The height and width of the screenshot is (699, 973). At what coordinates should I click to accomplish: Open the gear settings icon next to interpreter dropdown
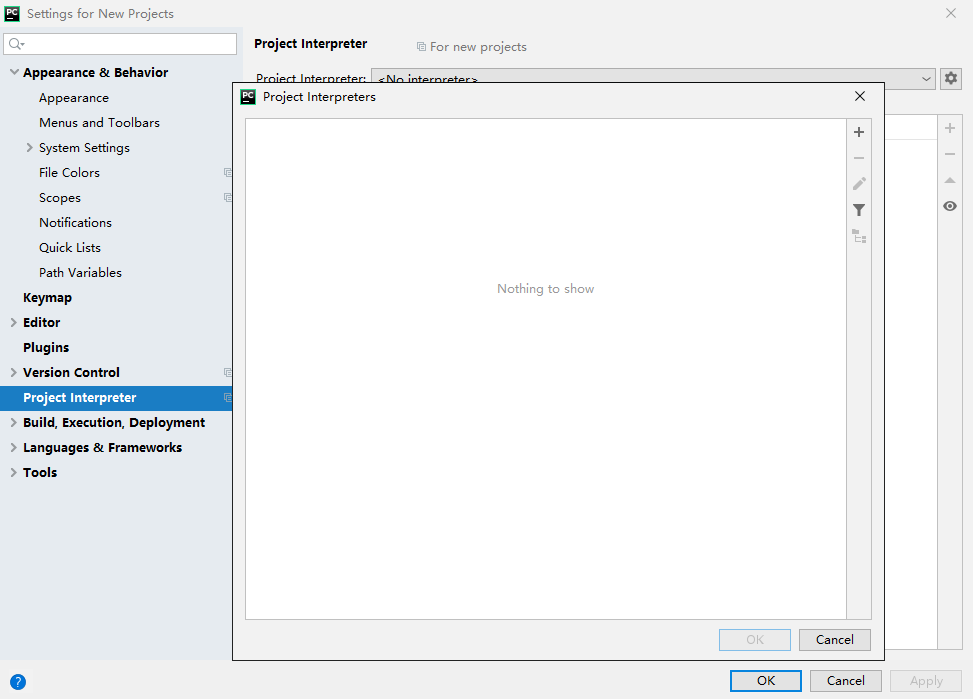951,79
